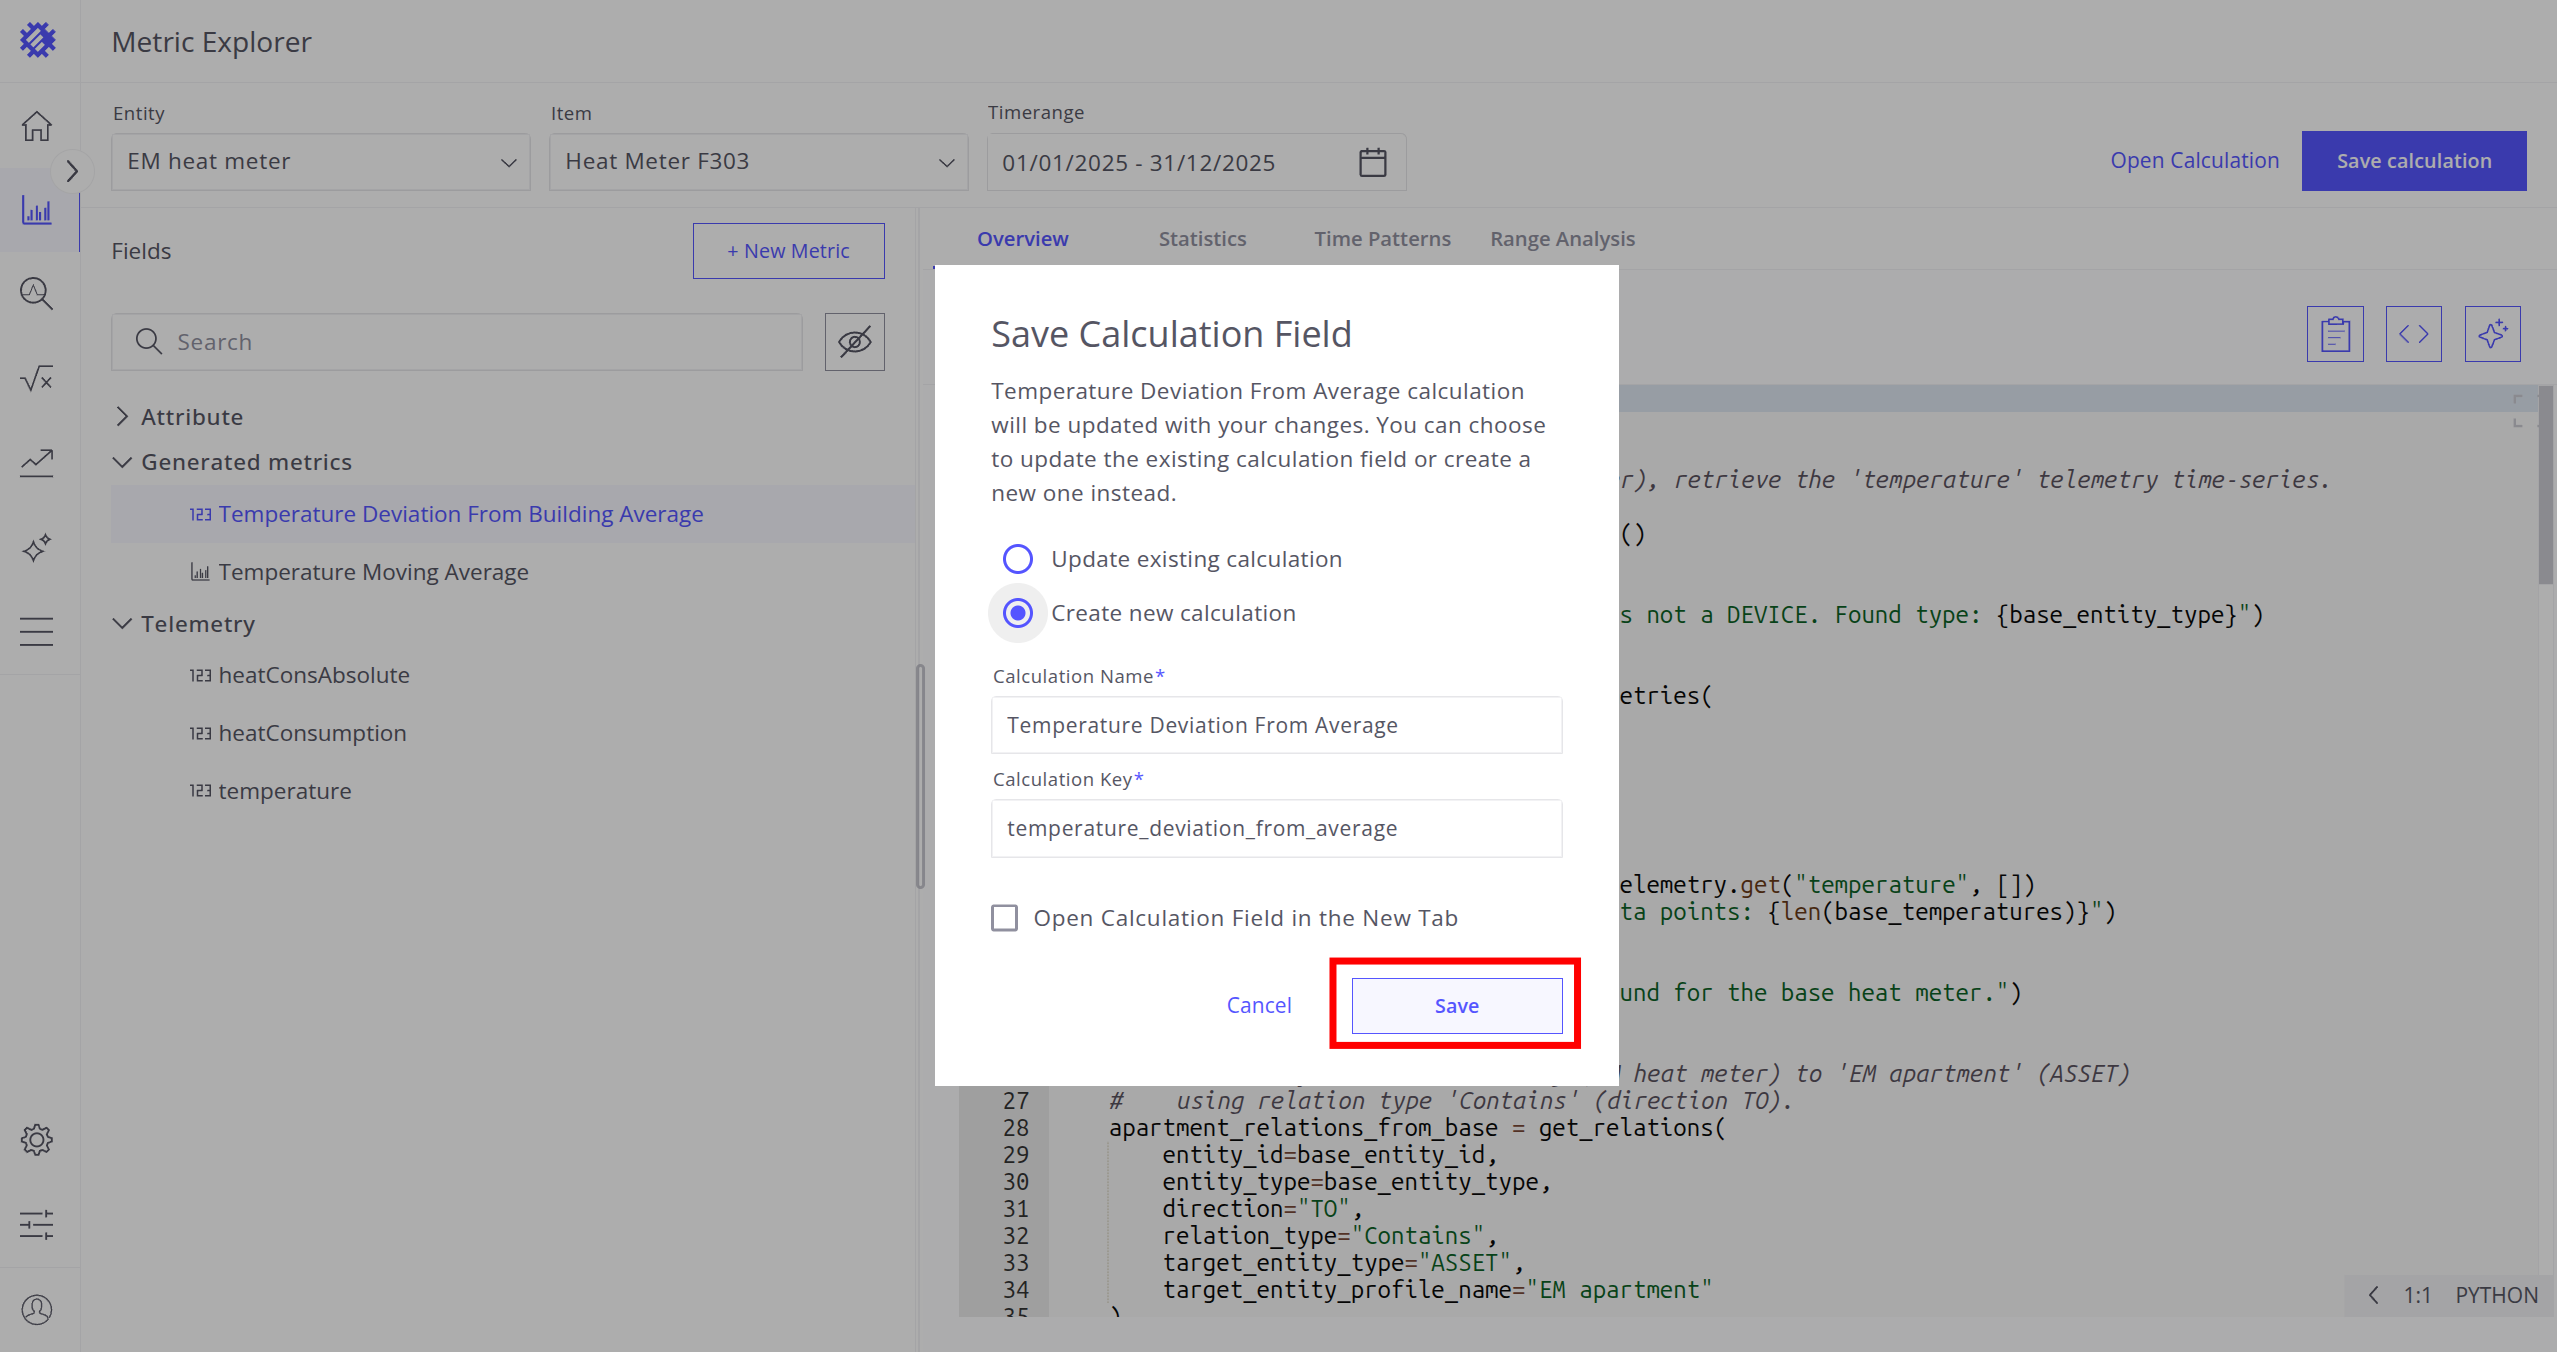Collapse the Telemetry section
Screen dimensions: 2557x1352
[x=122, y=624]
